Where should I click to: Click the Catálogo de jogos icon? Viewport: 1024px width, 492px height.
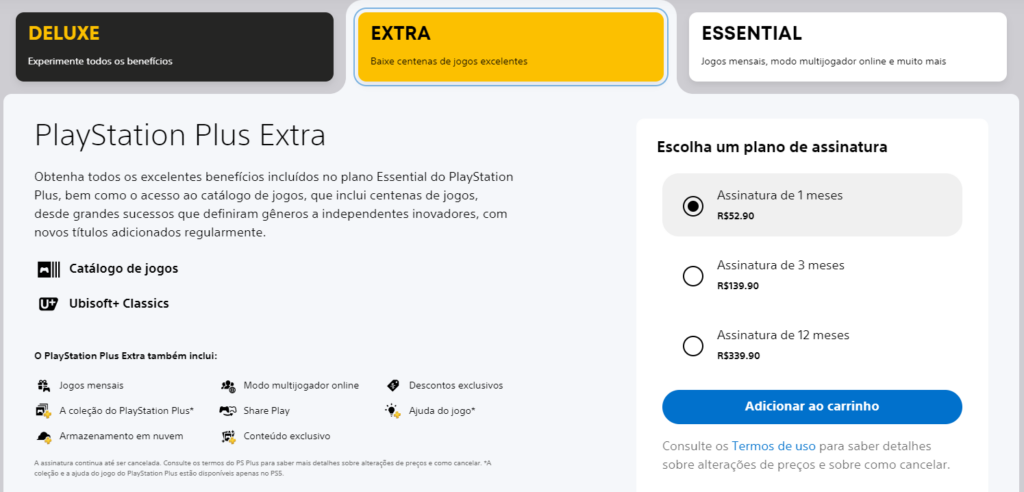pyautogui.click(x=48, y=269)
